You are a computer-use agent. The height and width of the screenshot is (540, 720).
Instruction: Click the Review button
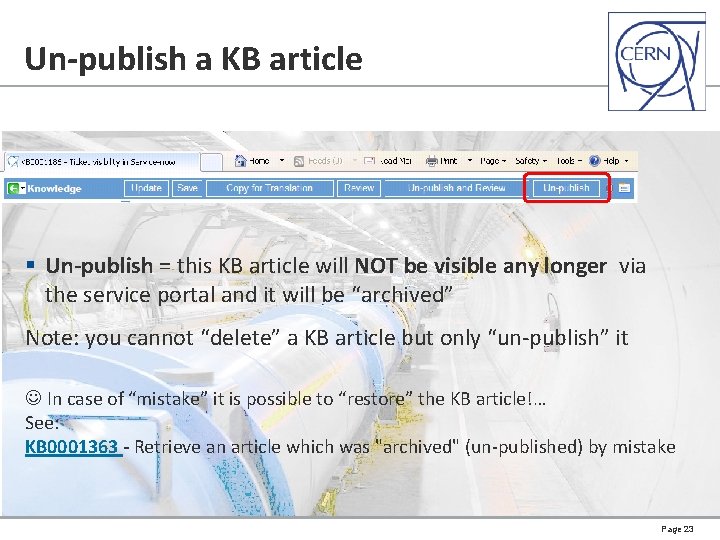(359, 188)
